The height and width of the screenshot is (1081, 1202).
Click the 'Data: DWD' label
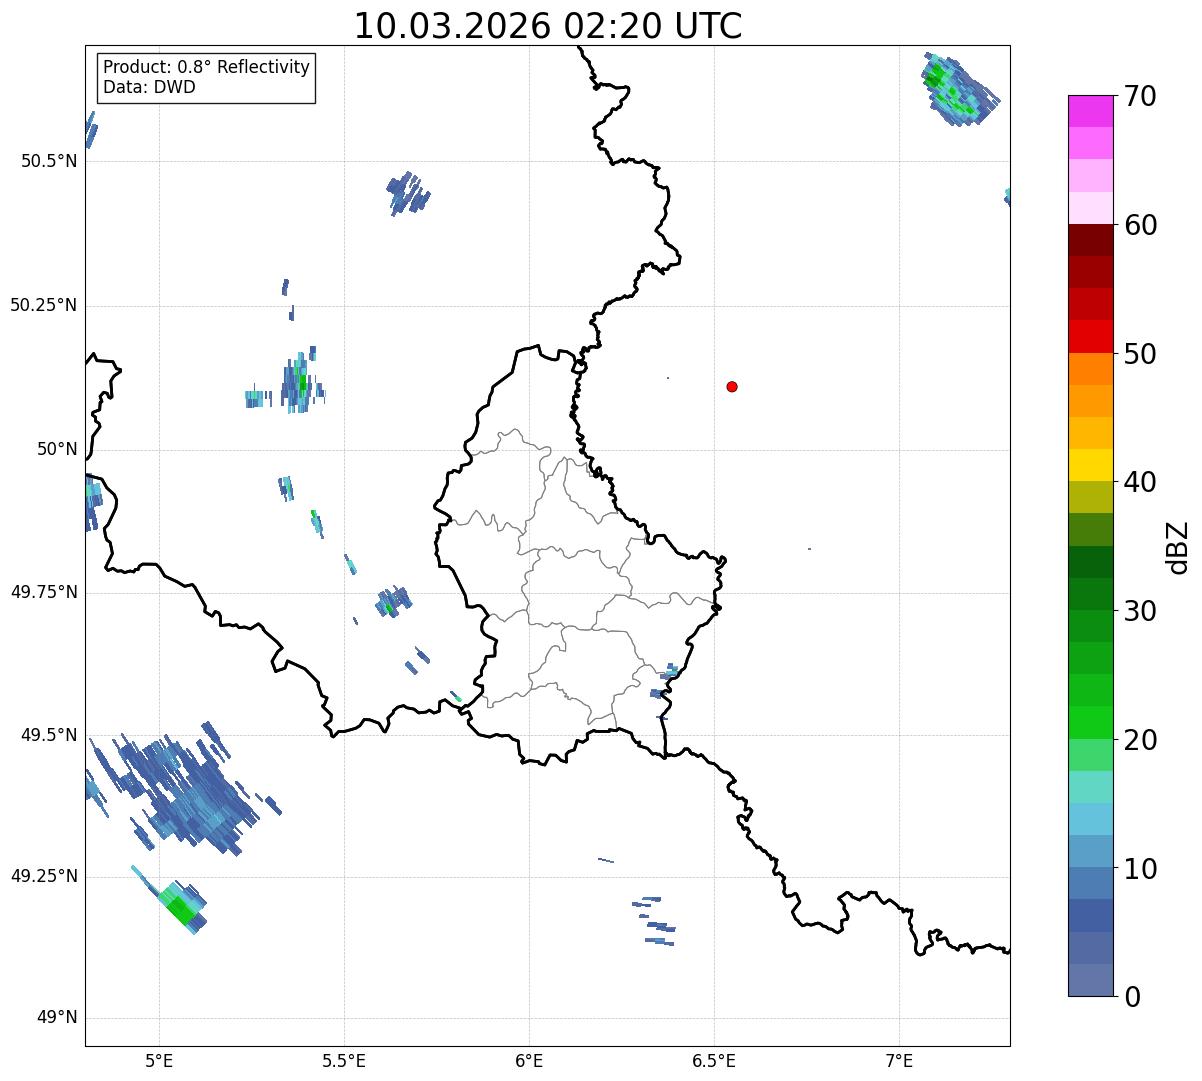(x=149, y=87)
